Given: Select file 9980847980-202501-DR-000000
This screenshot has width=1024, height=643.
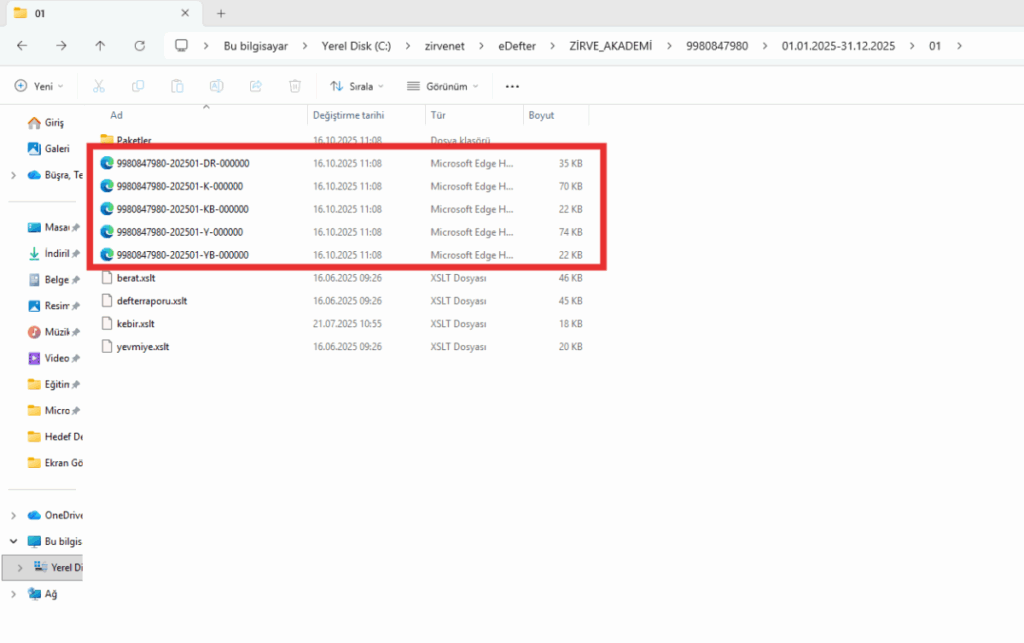Looking at the screenshot, I should (x=182, y=163).
